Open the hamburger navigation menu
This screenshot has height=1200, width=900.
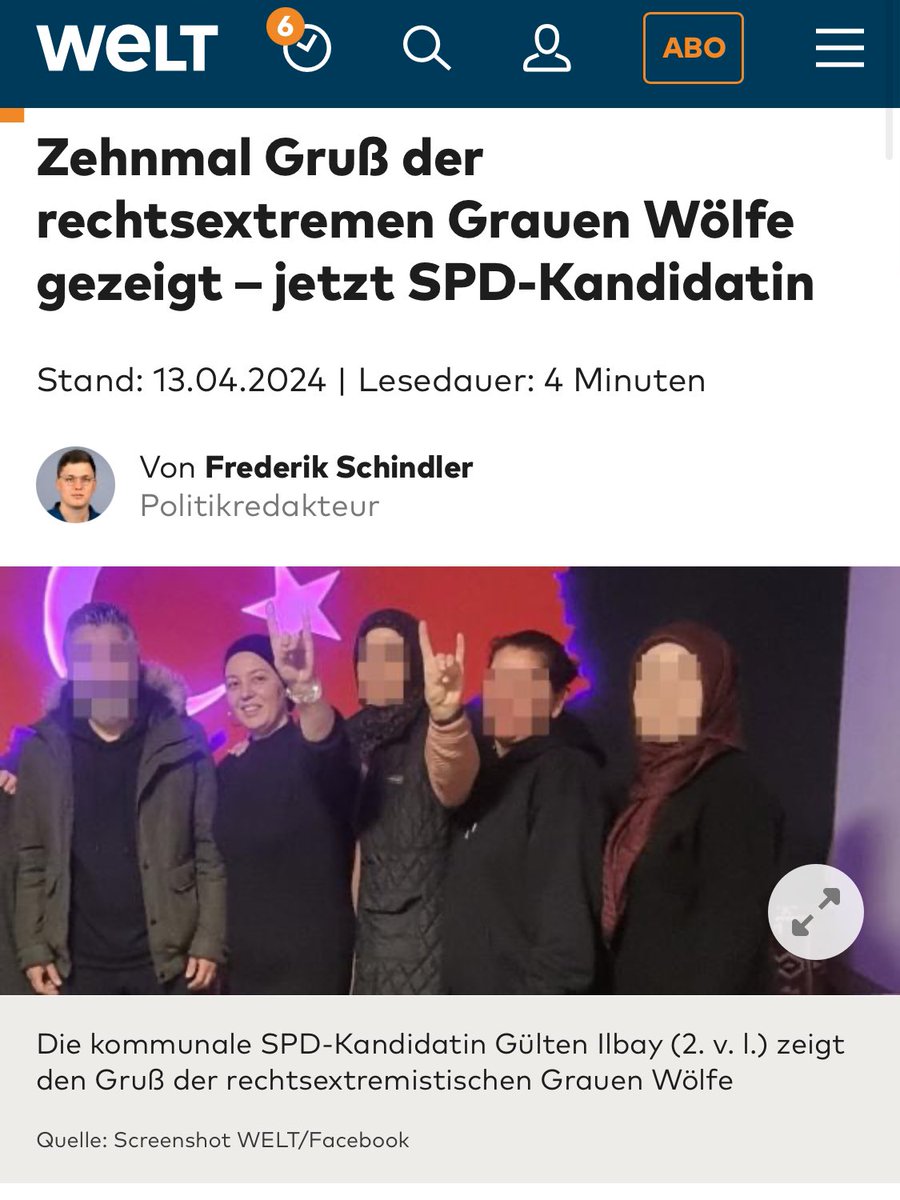click(x=840, y=48)
